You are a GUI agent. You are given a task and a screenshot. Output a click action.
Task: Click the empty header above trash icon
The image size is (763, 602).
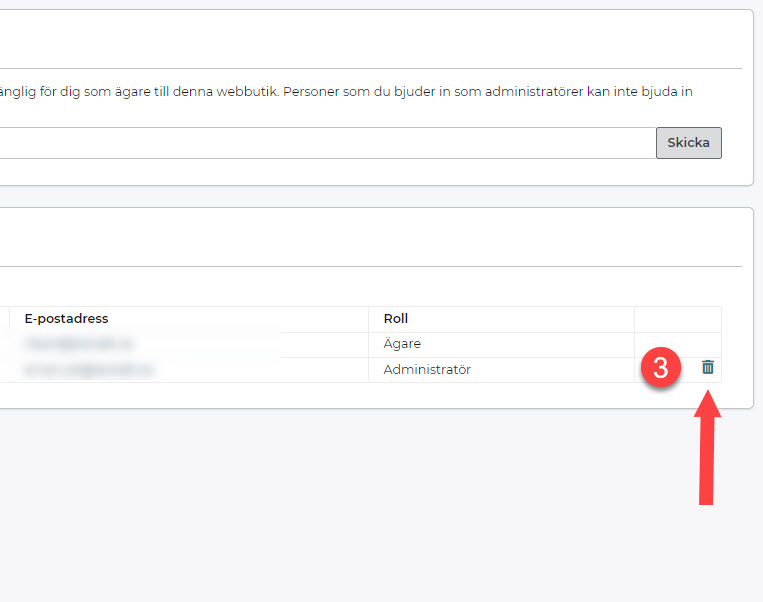[x=677, y=319]
